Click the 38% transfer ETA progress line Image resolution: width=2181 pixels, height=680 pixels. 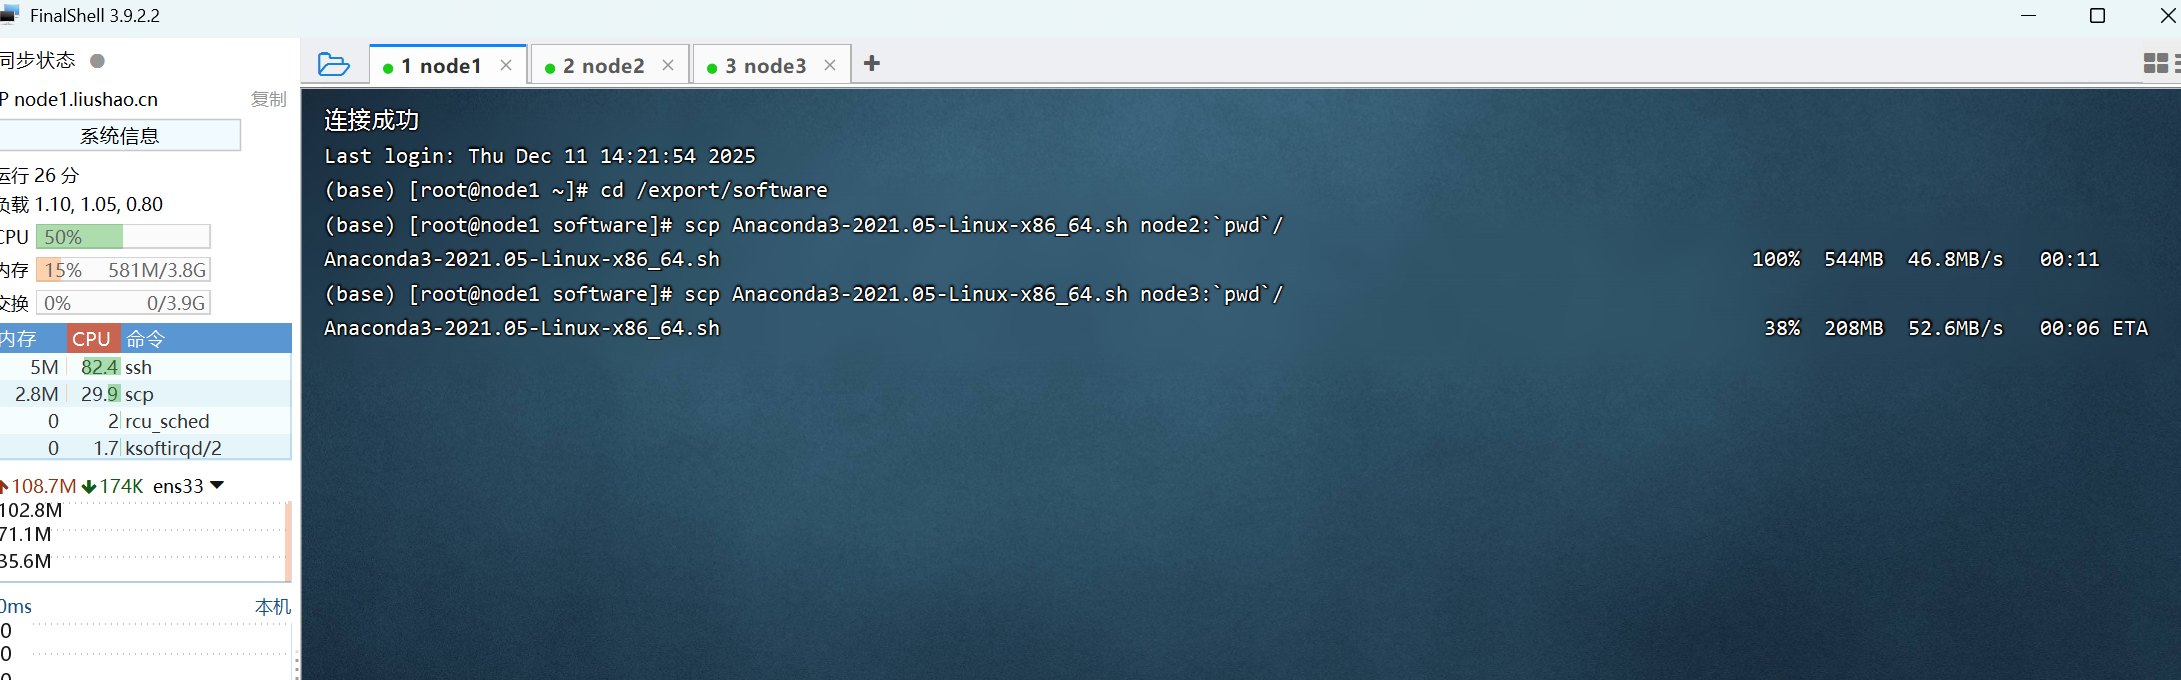(1236, 328)
